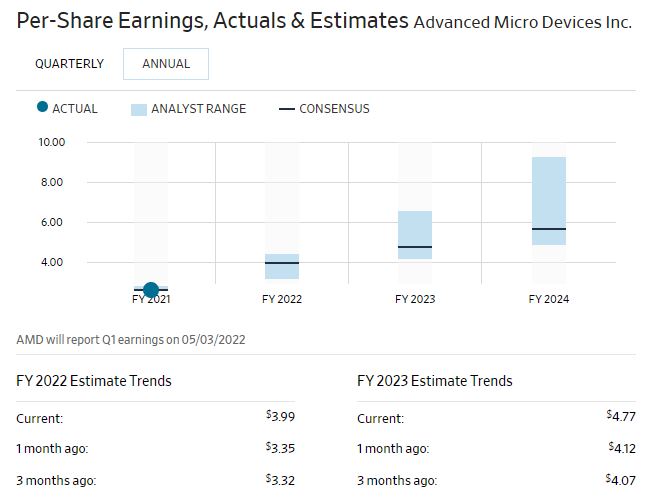The image size is (647, 501).
Task: Click the 6.00 y-axis value
Action: click(52, 222)
